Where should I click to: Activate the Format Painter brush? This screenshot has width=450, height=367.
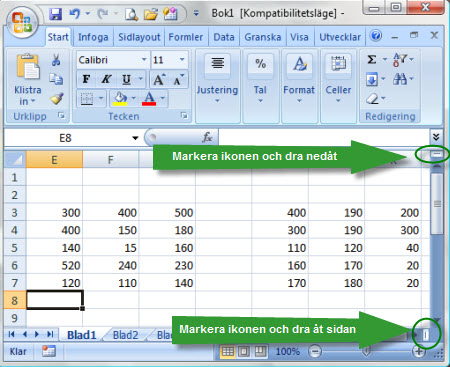pos(57,98)
